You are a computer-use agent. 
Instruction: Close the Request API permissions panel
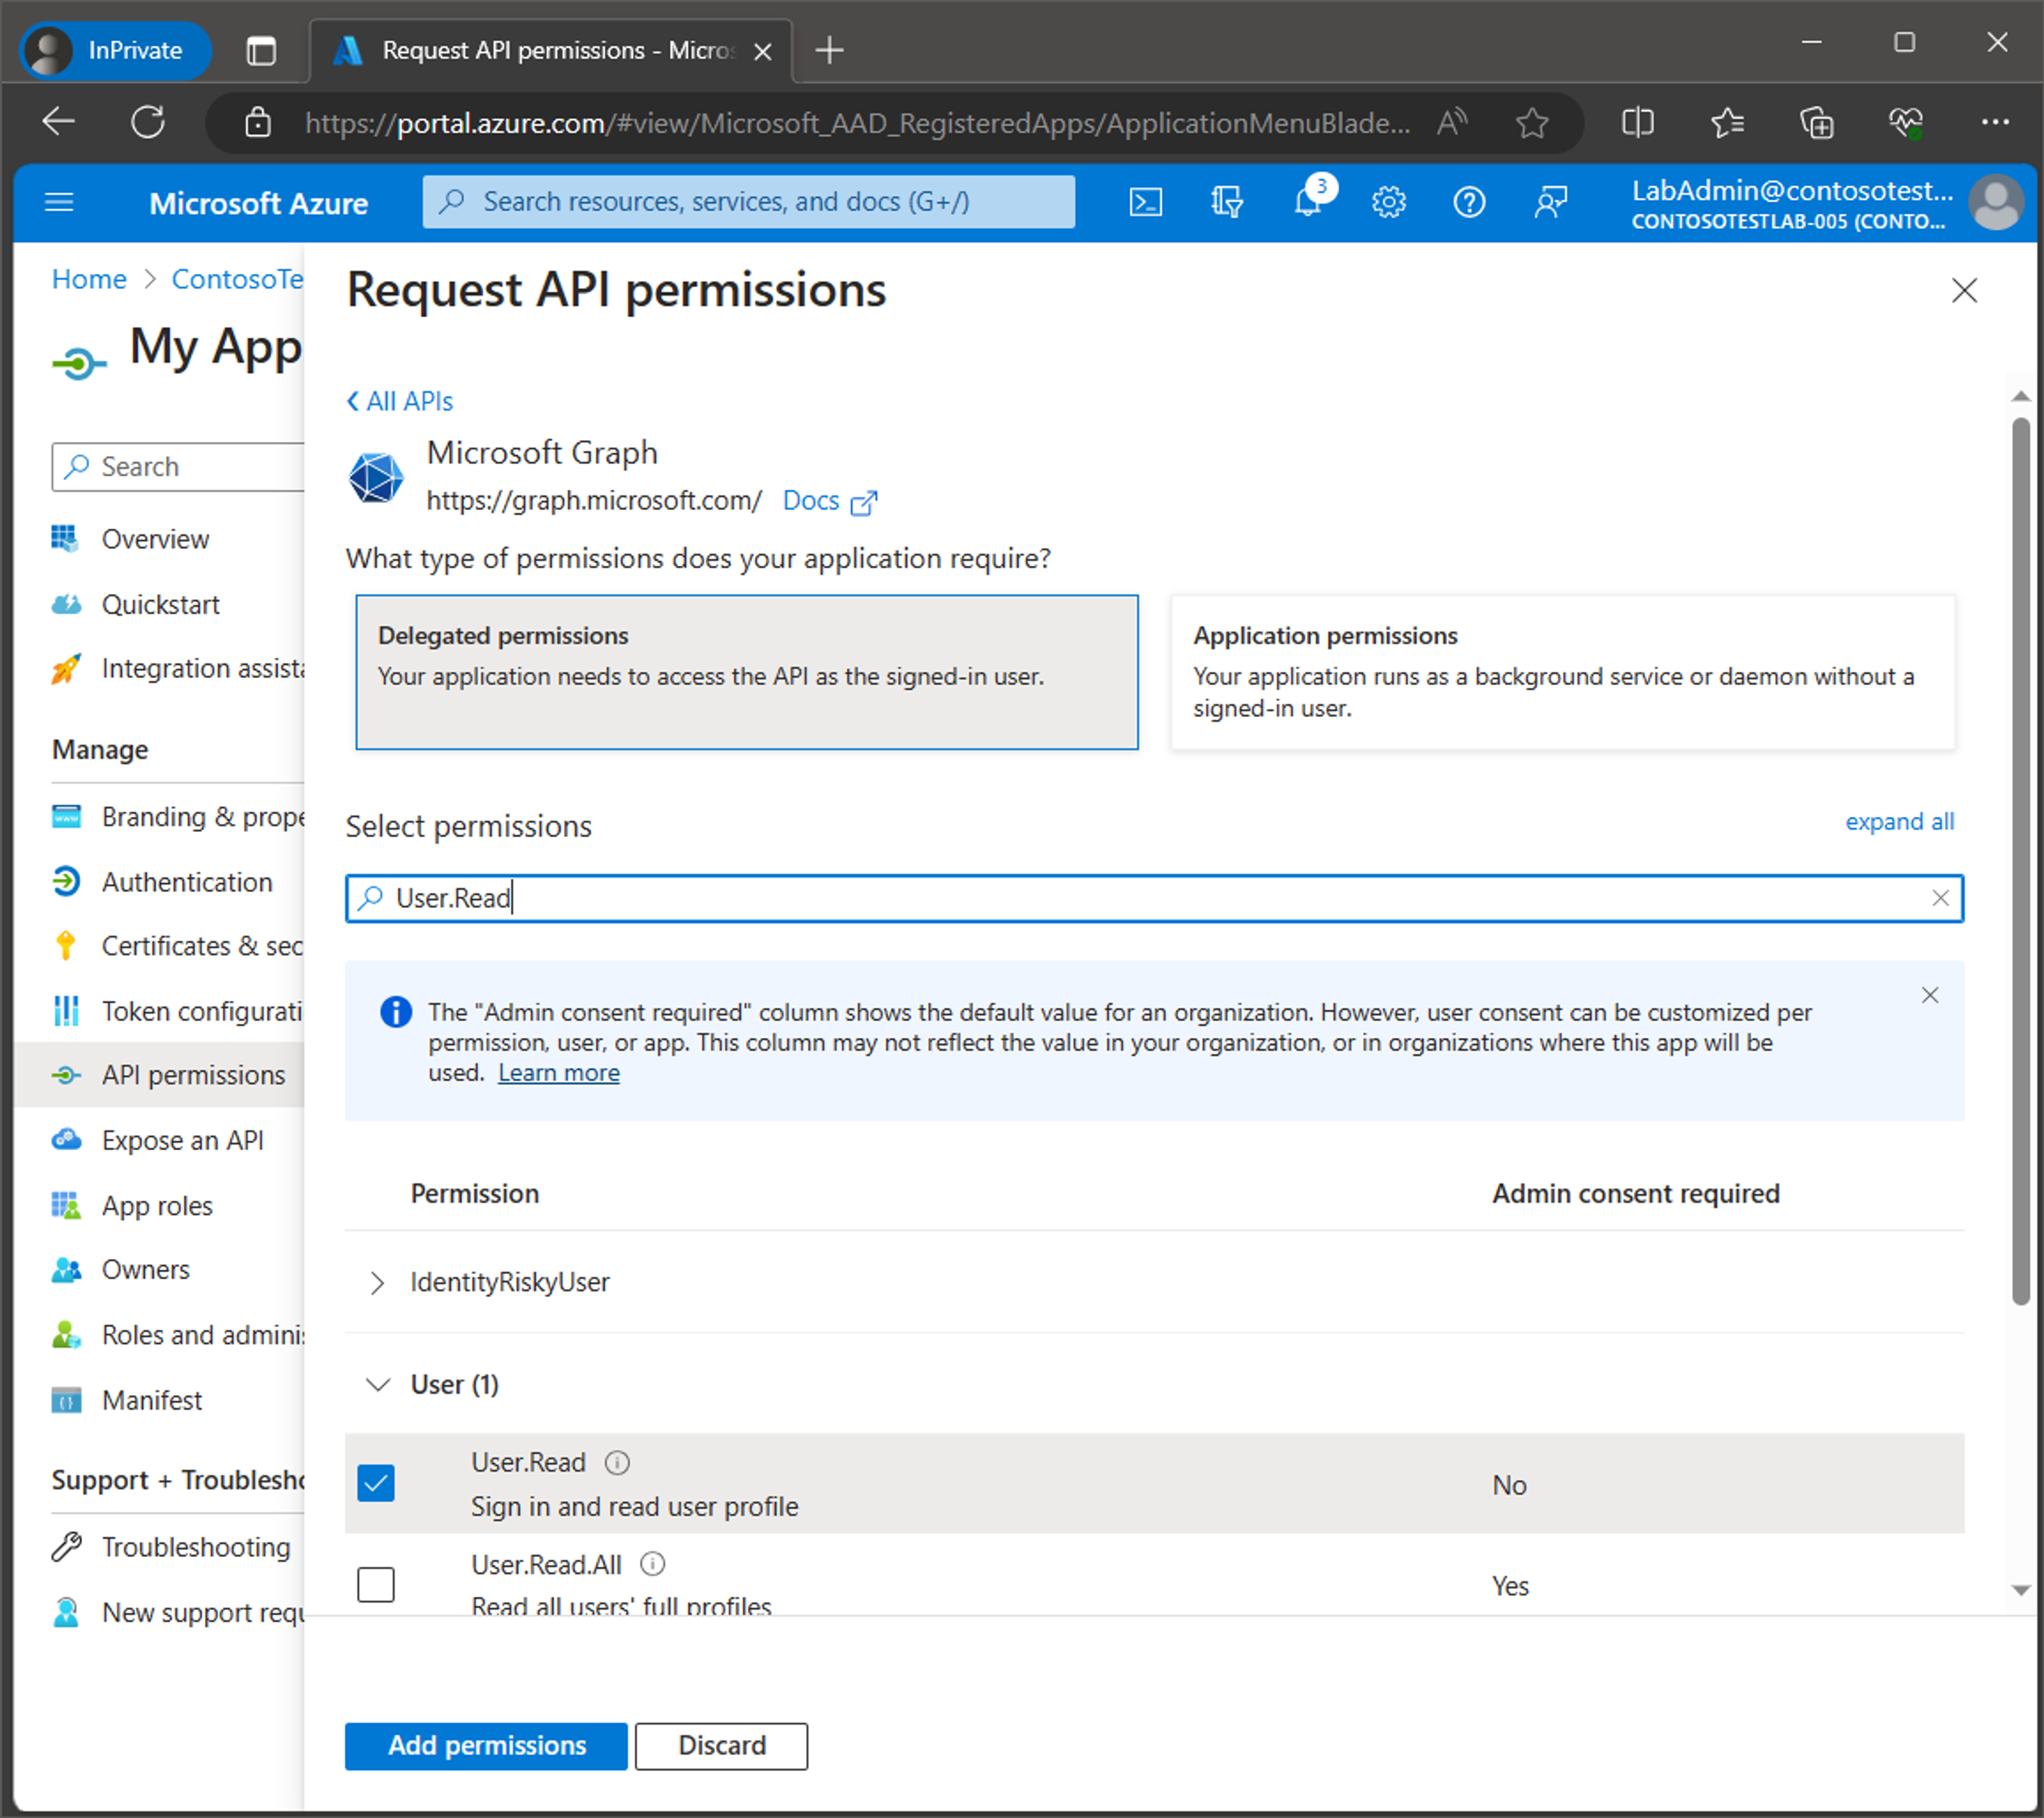(1964, 291)
